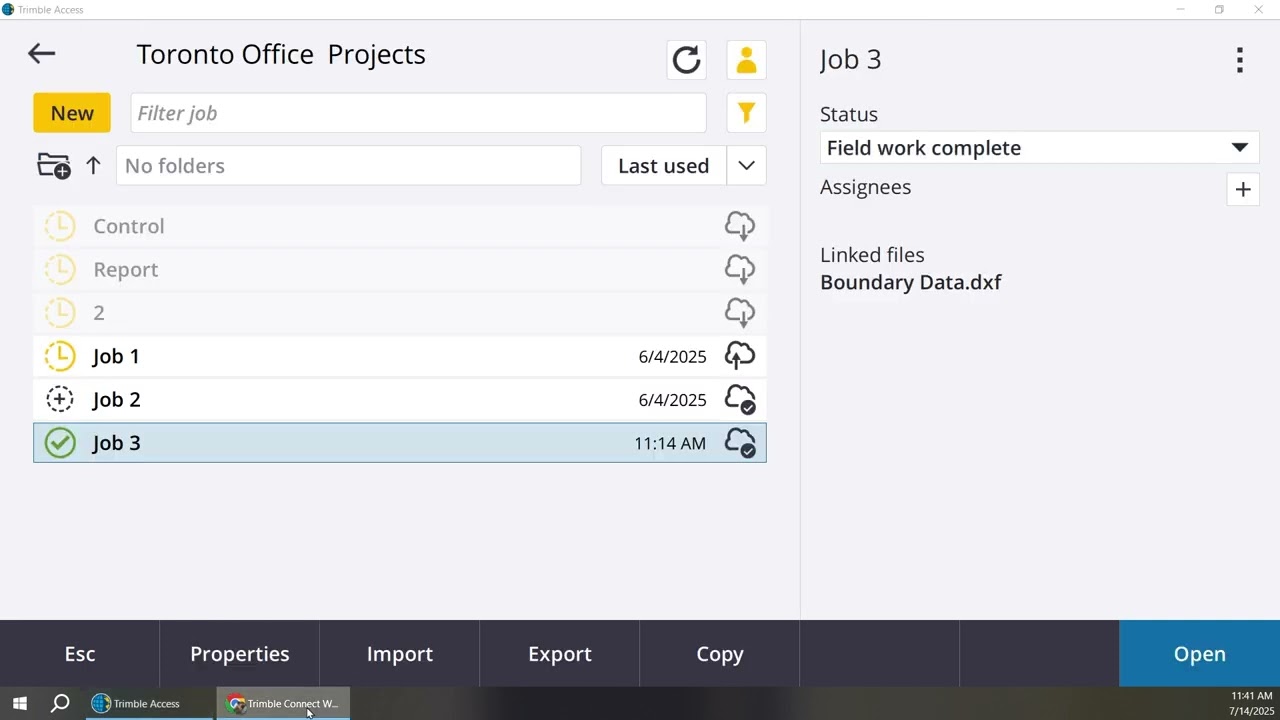The image size is (1280, 720).
Task: Select the Job 2 row
Action: click(400, 399)
